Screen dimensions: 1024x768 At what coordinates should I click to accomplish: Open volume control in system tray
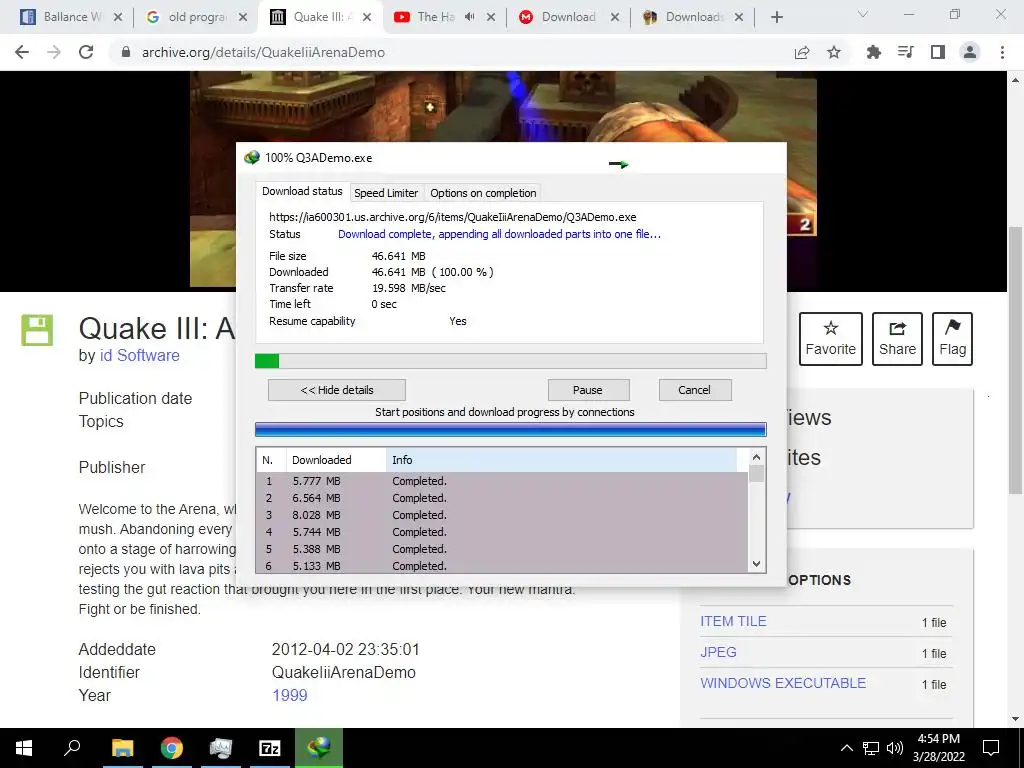point(895,748)
